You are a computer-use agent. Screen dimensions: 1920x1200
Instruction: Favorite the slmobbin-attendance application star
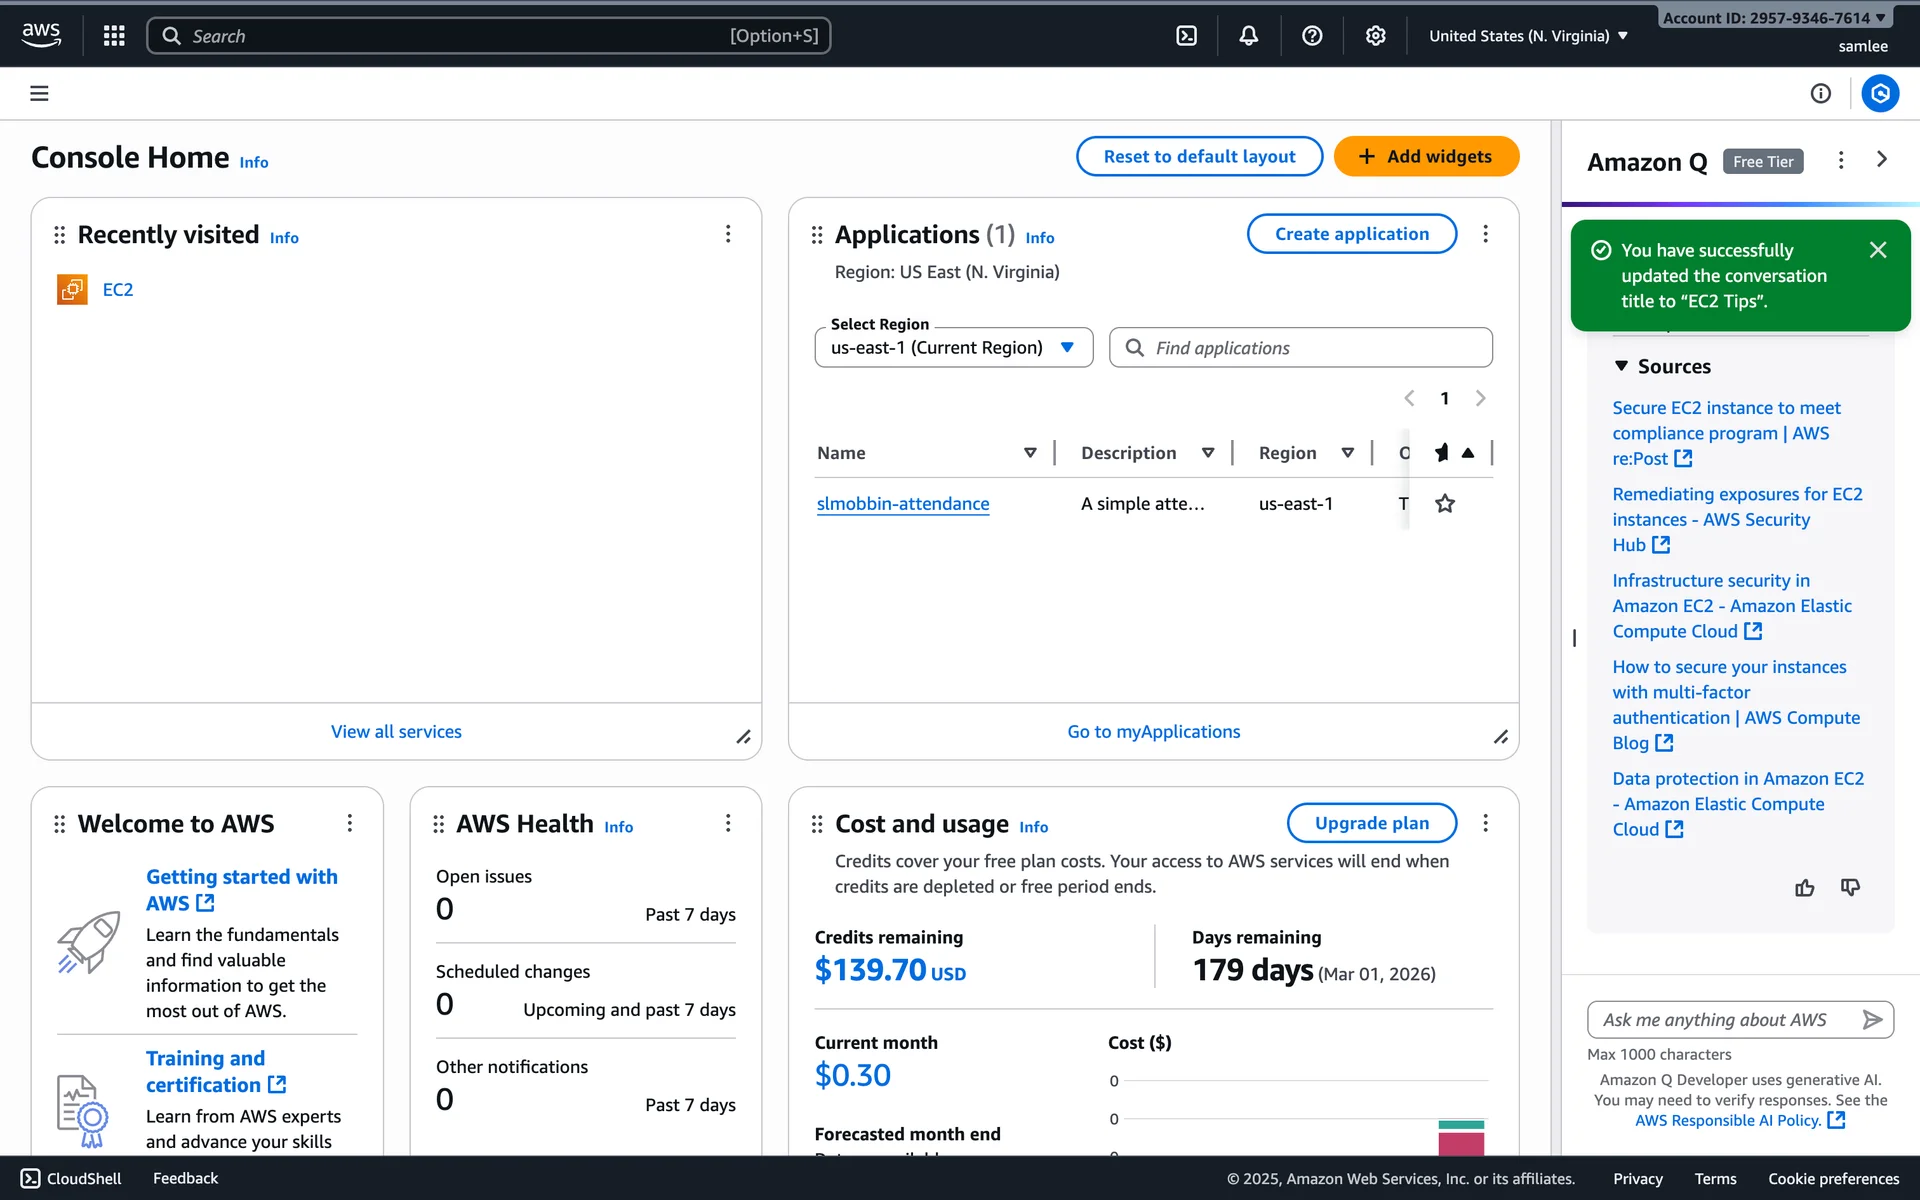pyautogui.click(x=1445, y=504)
